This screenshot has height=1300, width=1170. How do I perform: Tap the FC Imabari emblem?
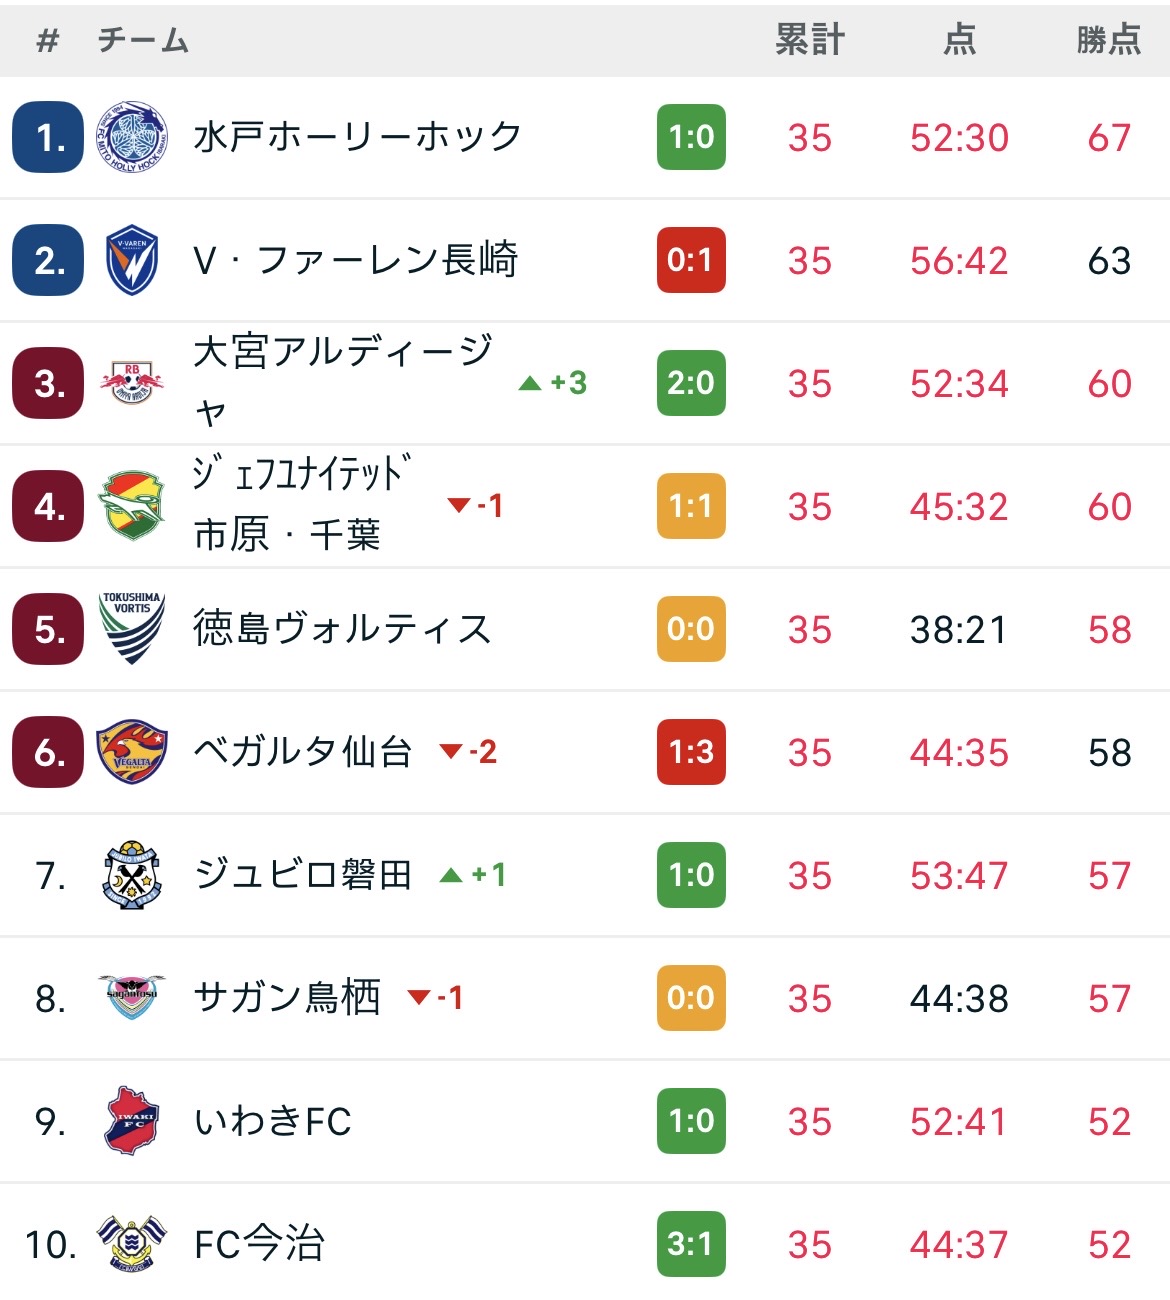click(x=132, y=1244)
